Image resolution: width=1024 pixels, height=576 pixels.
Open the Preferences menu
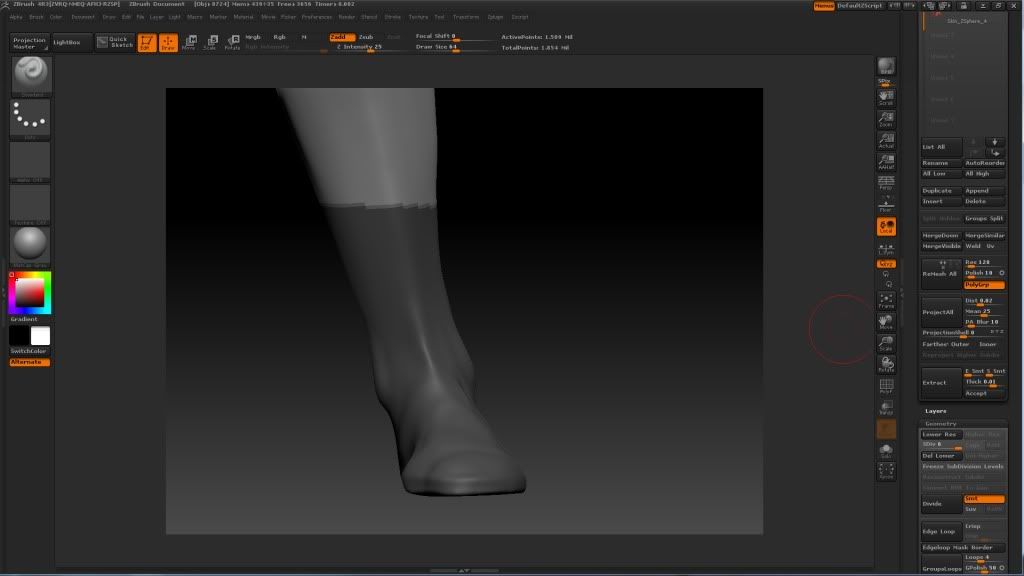316,17
